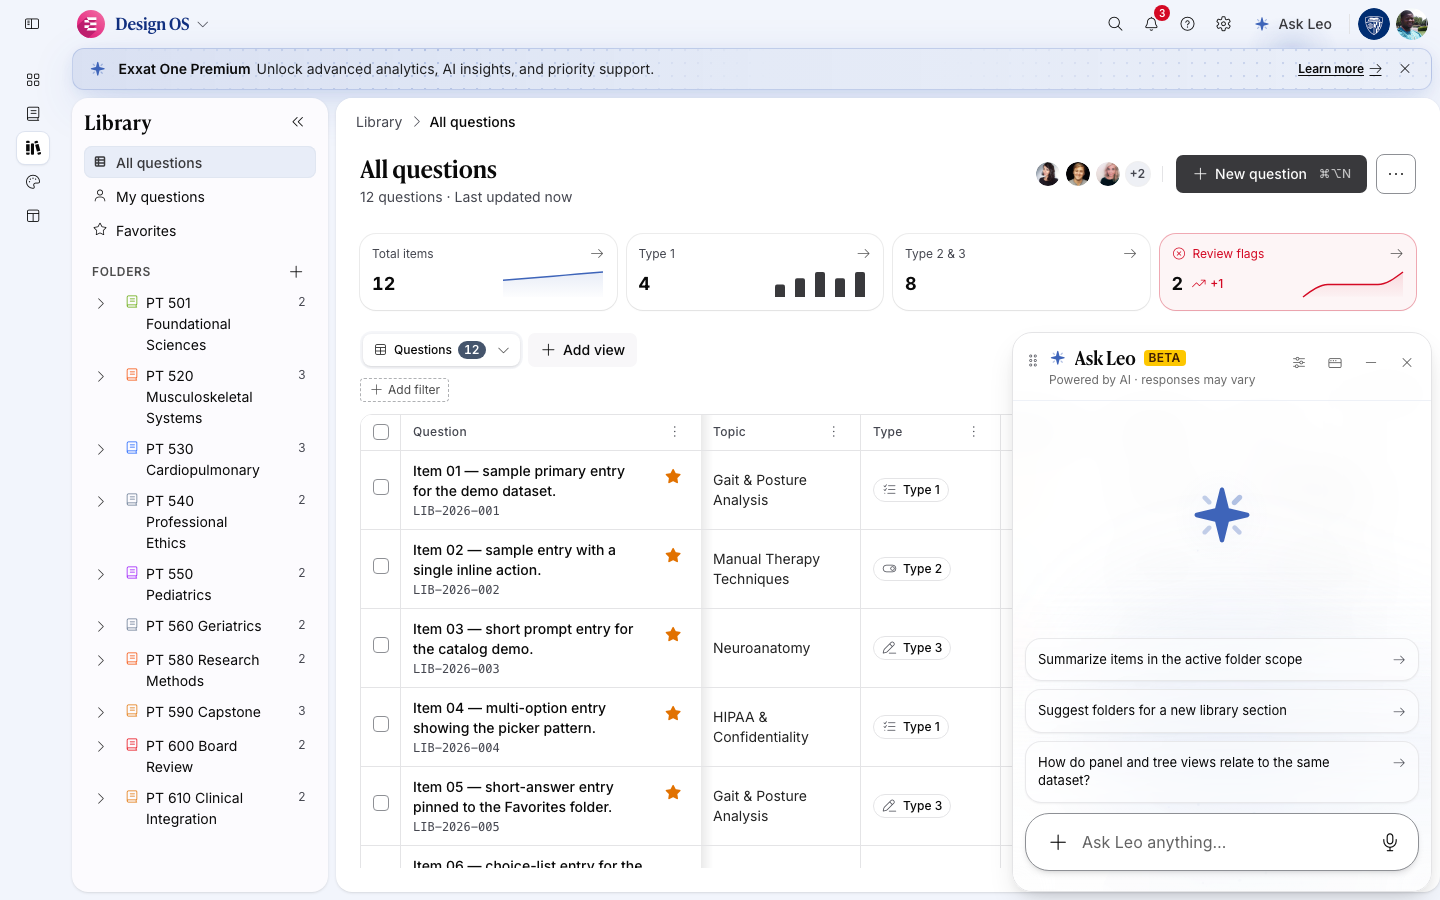Screen dimensions: 1440x900
Task: Select the Item 04 row checkbox
Action: click(x=381, y=724)
